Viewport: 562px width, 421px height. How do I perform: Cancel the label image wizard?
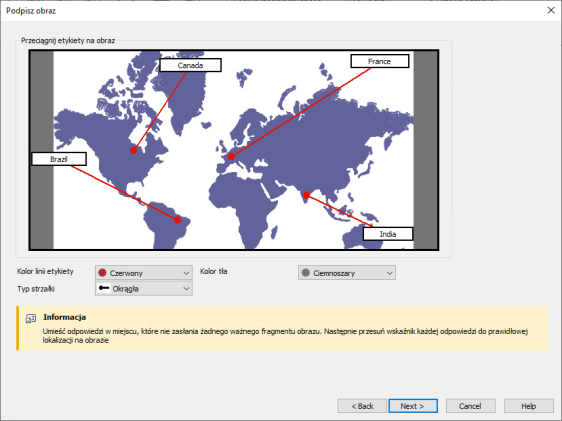(x=471, y=406)
